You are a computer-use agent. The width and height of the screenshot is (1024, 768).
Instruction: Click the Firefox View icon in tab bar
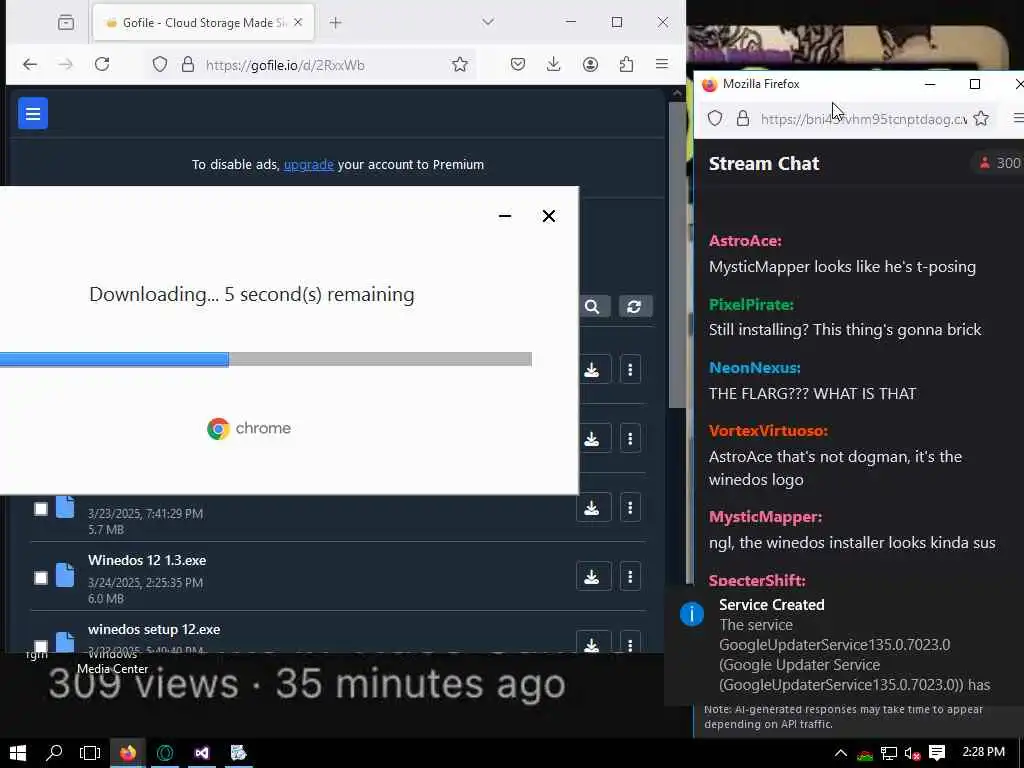point(66,23)
